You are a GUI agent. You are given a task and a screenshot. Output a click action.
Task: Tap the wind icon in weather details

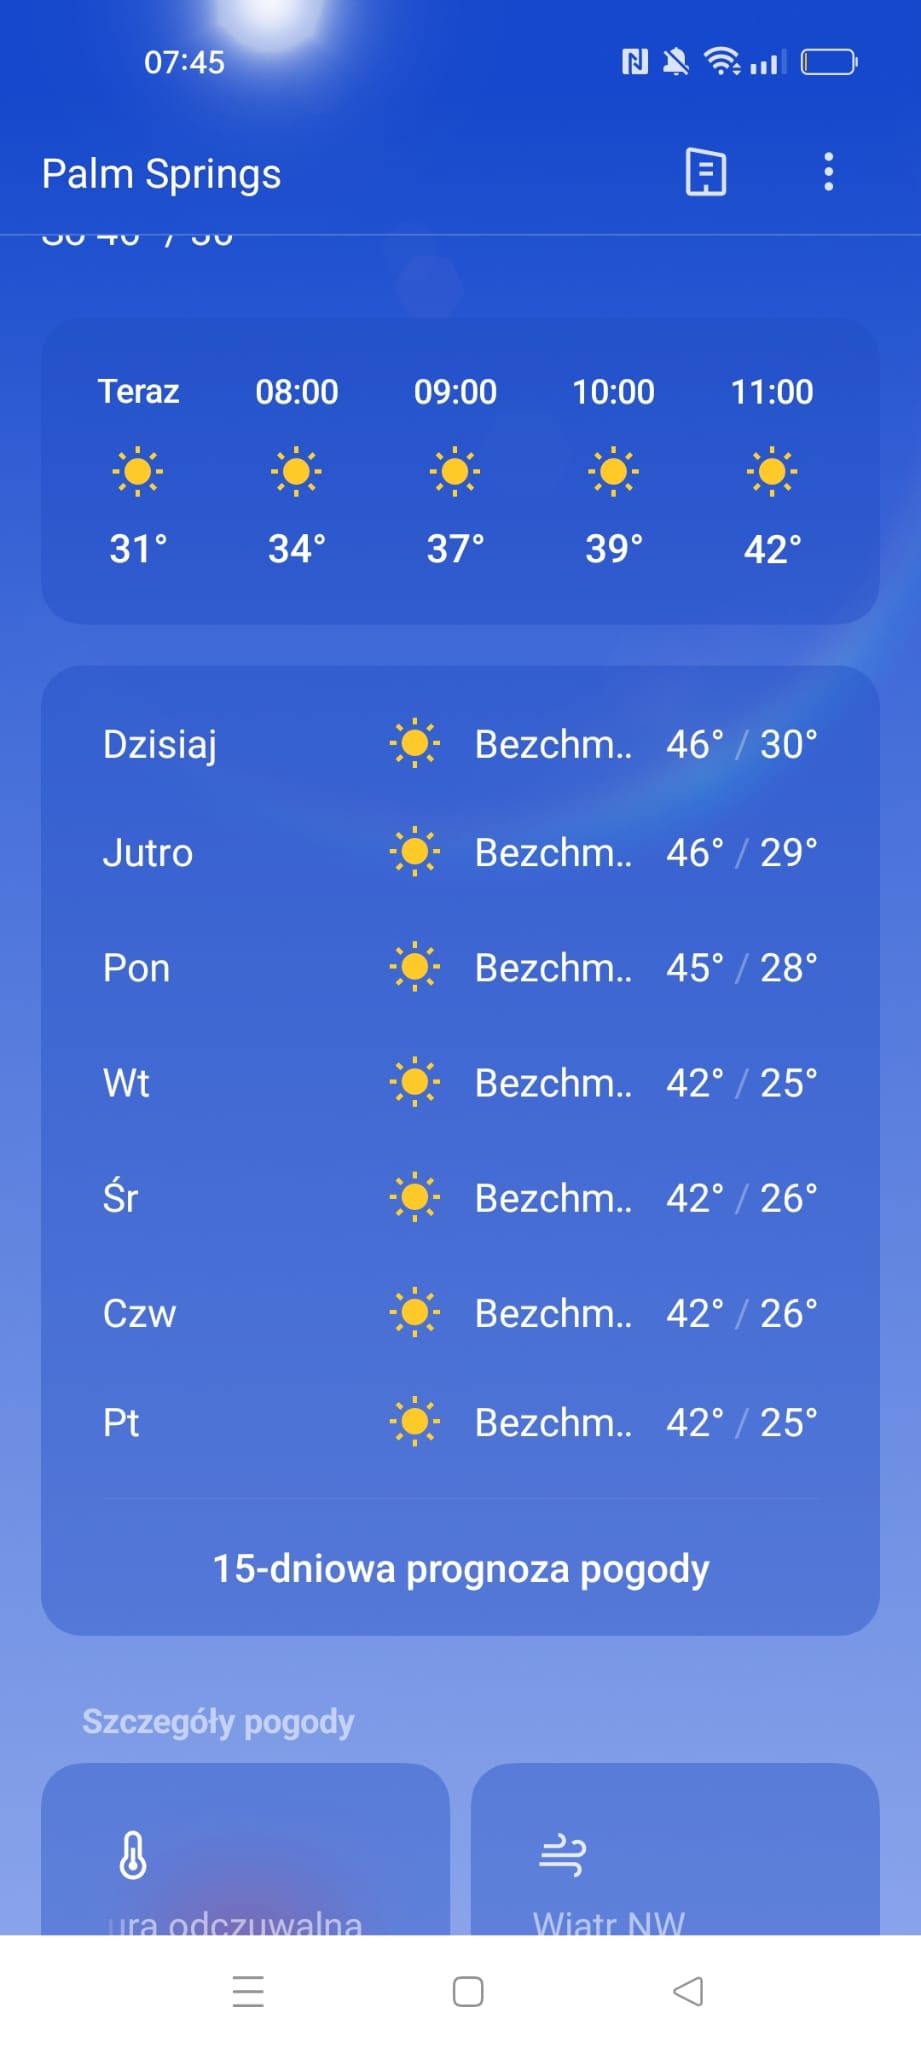(562, 1856)
